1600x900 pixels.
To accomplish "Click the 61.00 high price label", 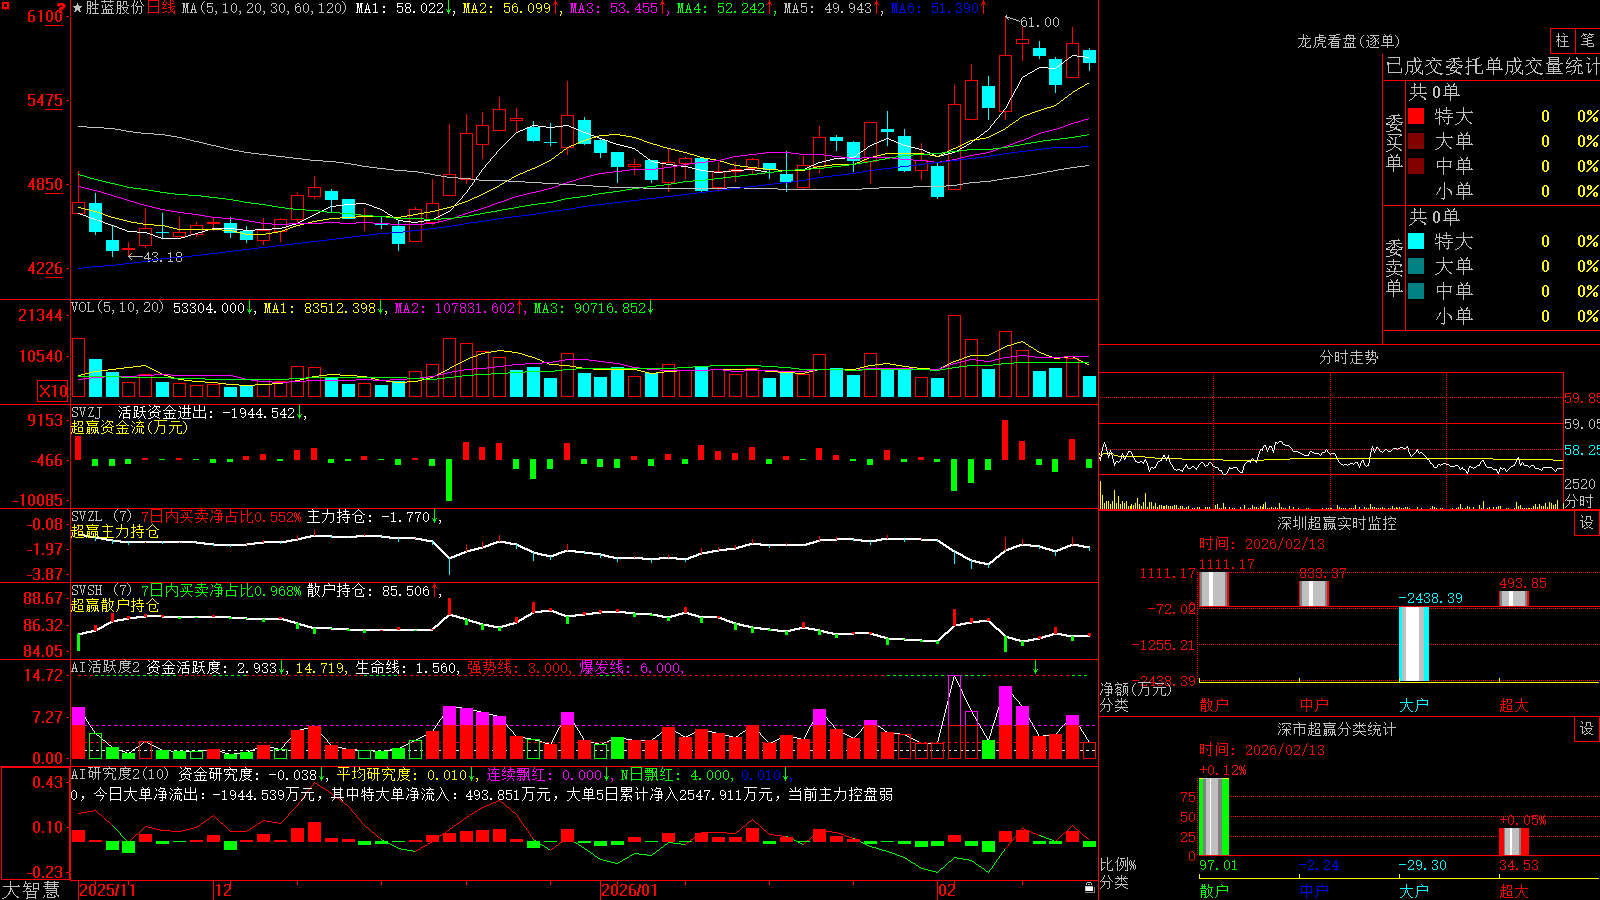I will click(x=1040, y=22).
